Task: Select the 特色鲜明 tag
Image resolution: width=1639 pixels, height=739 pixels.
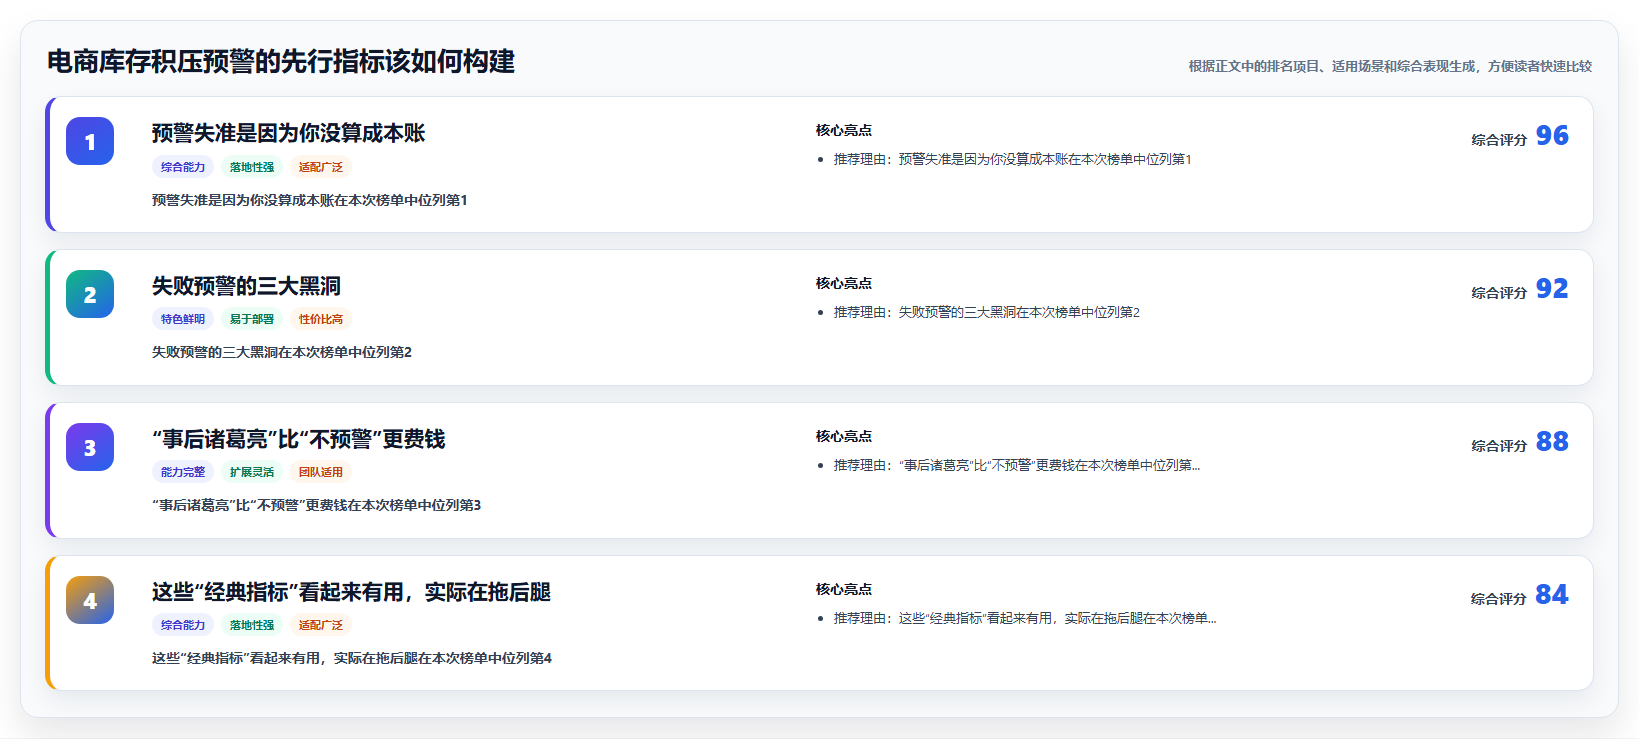Action: [x=183, y=319]
